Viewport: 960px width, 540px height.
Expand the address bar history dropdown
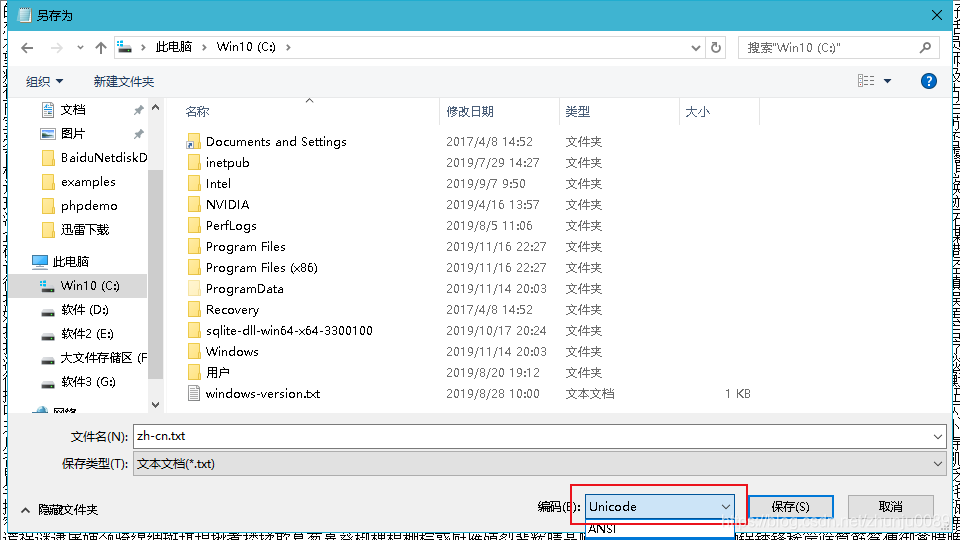(x=696, y=48)
